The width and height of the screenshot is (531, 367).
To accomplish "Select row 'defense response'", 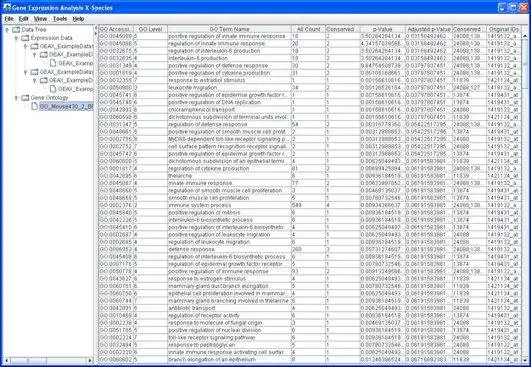I will click(x=310, y=249).
